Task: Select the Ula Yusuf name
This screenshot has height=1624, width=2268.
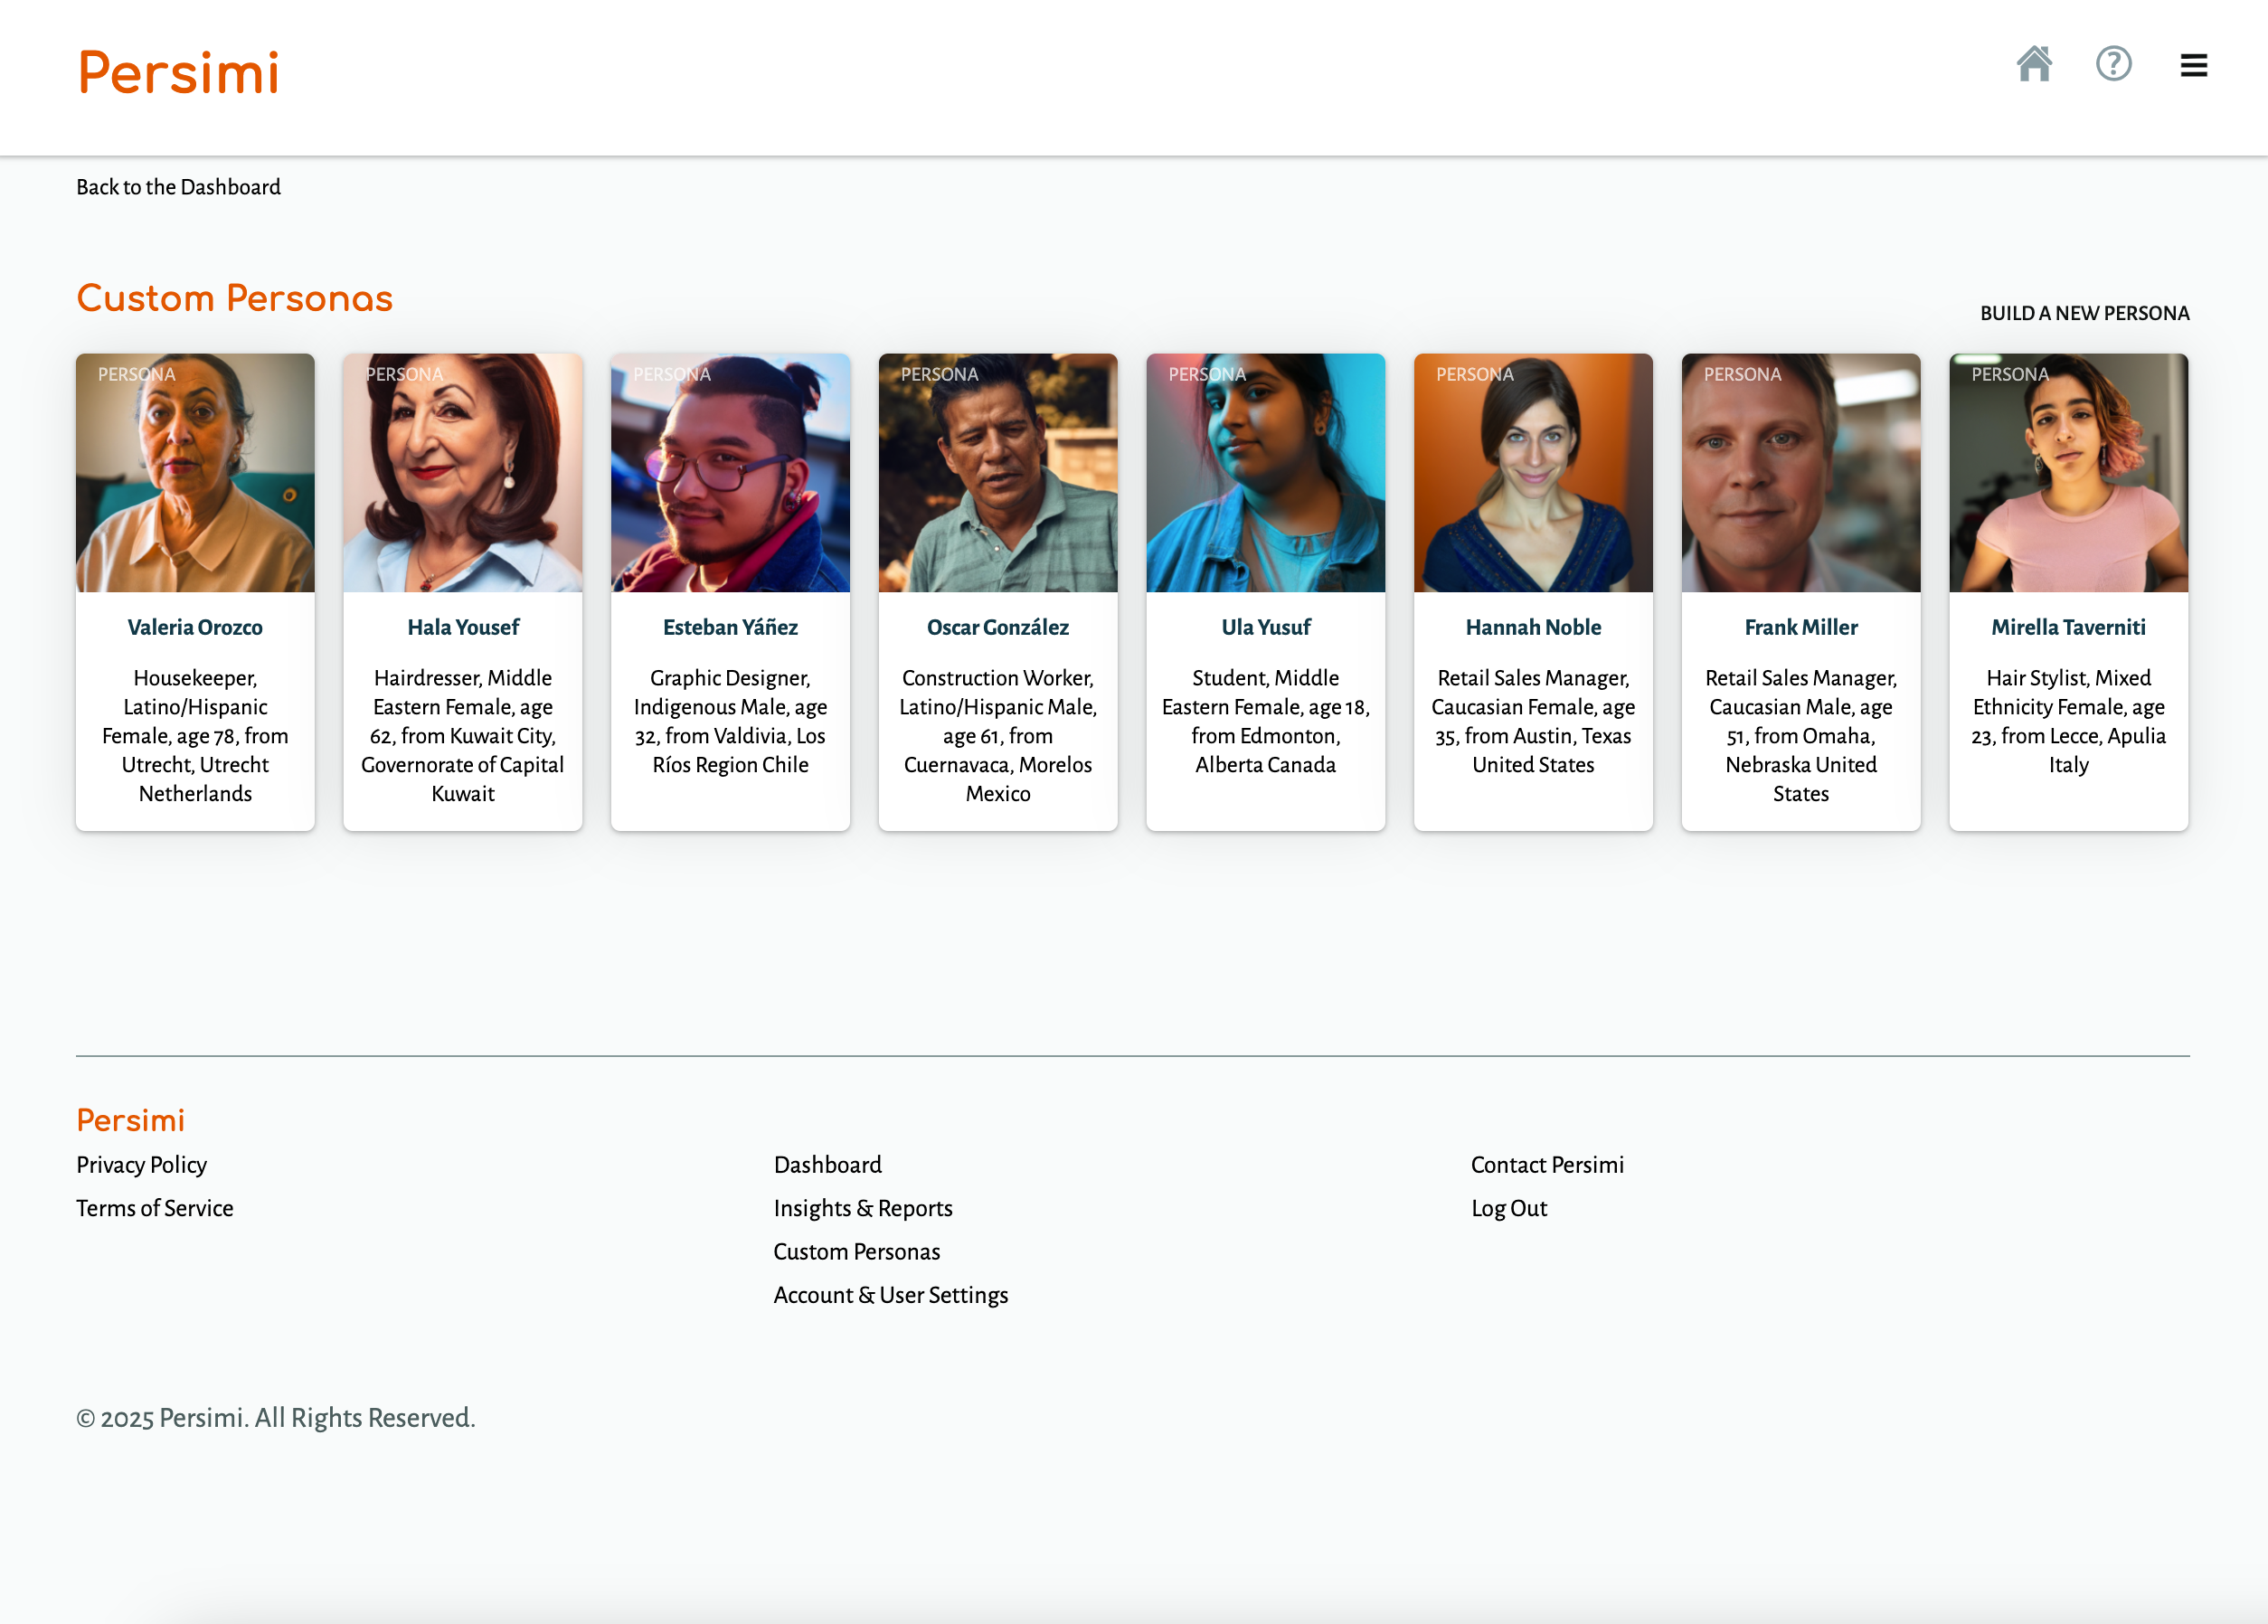Action: click(x=1266, y=627)
